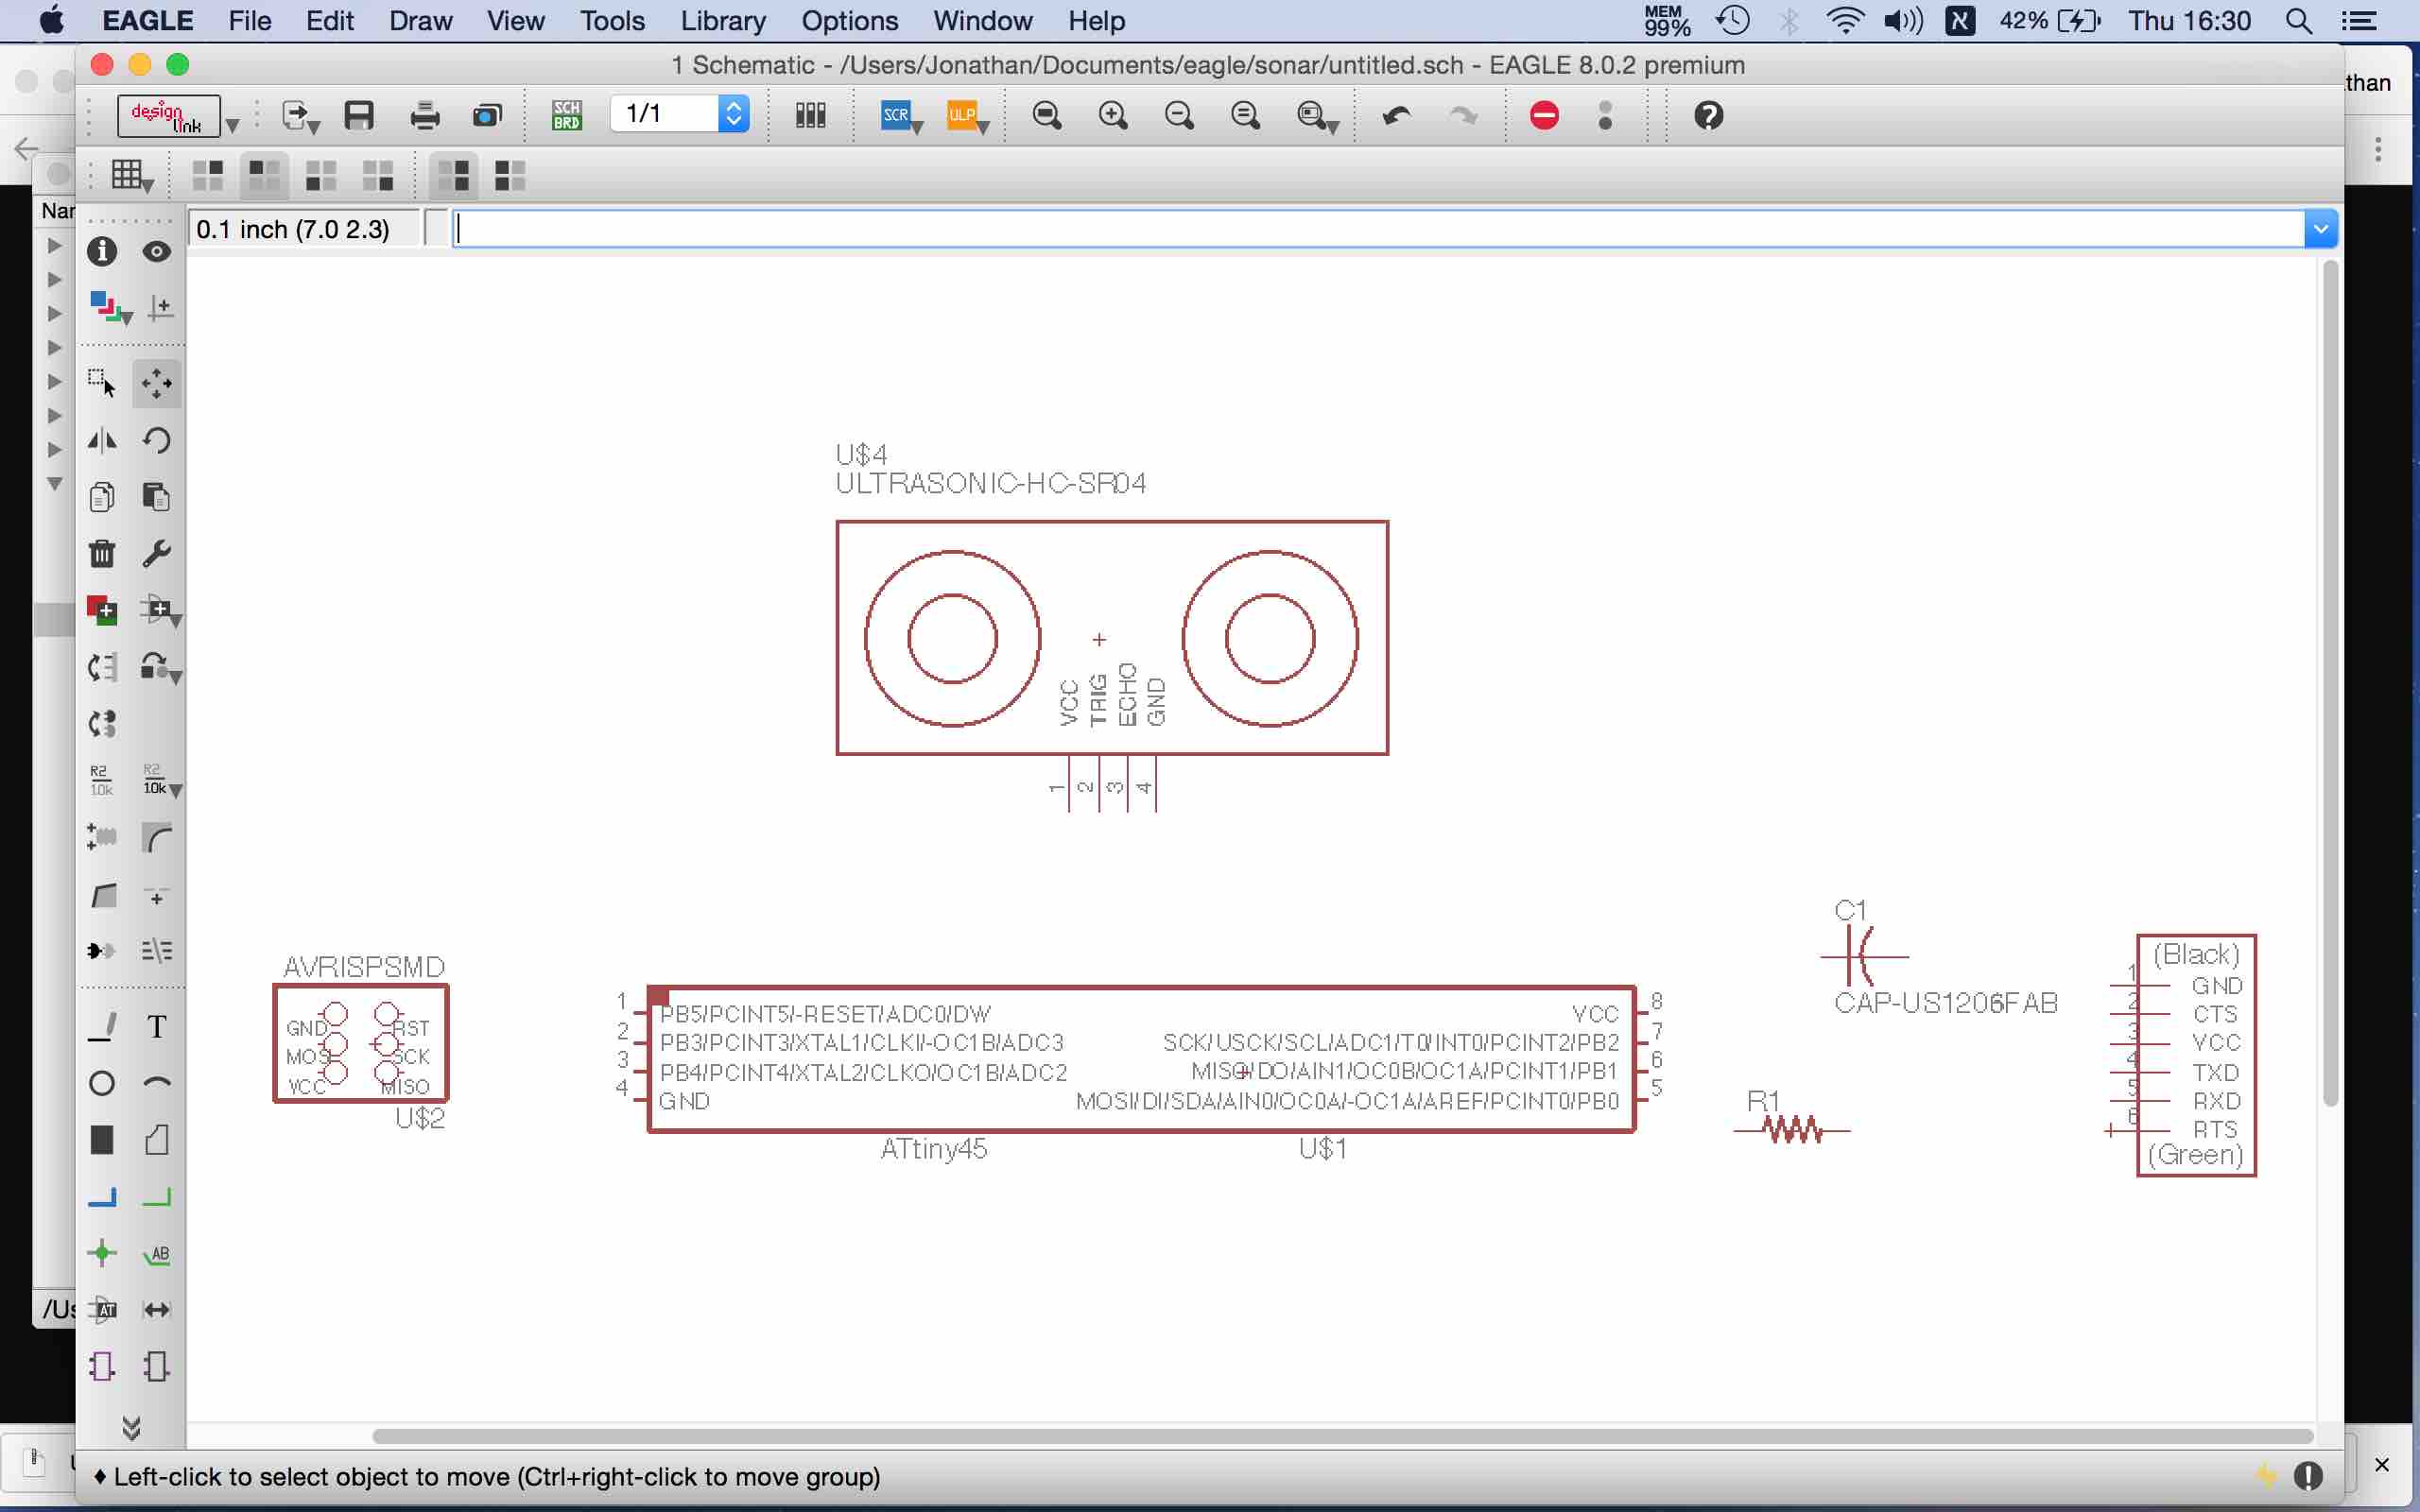
Task: Select the Text tool
Action: click(x=157, y=1027)
